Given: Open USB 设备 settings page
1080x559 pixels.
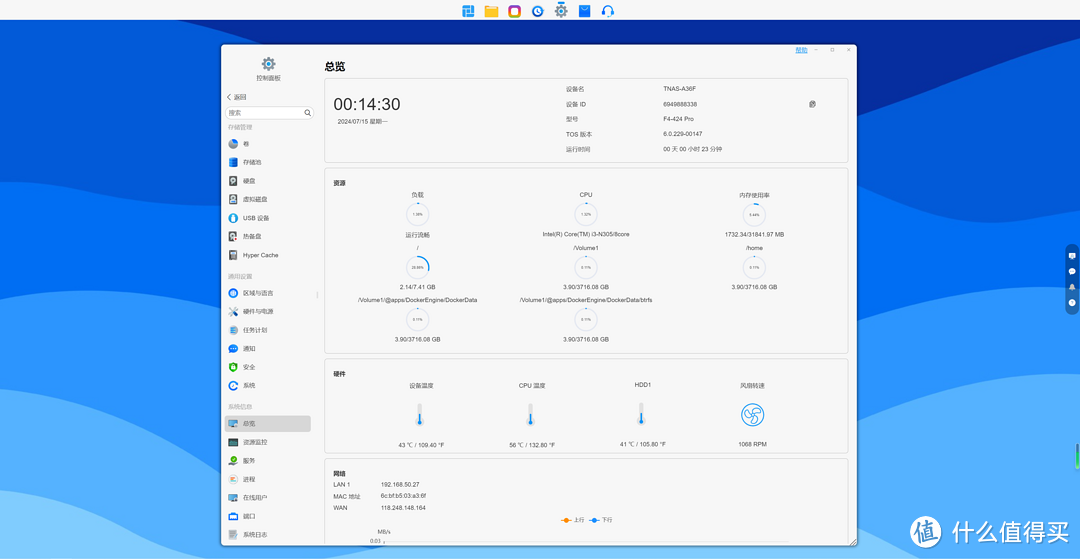Looking at the screenshot, I should pyautogui.click(x=255, y=218).
